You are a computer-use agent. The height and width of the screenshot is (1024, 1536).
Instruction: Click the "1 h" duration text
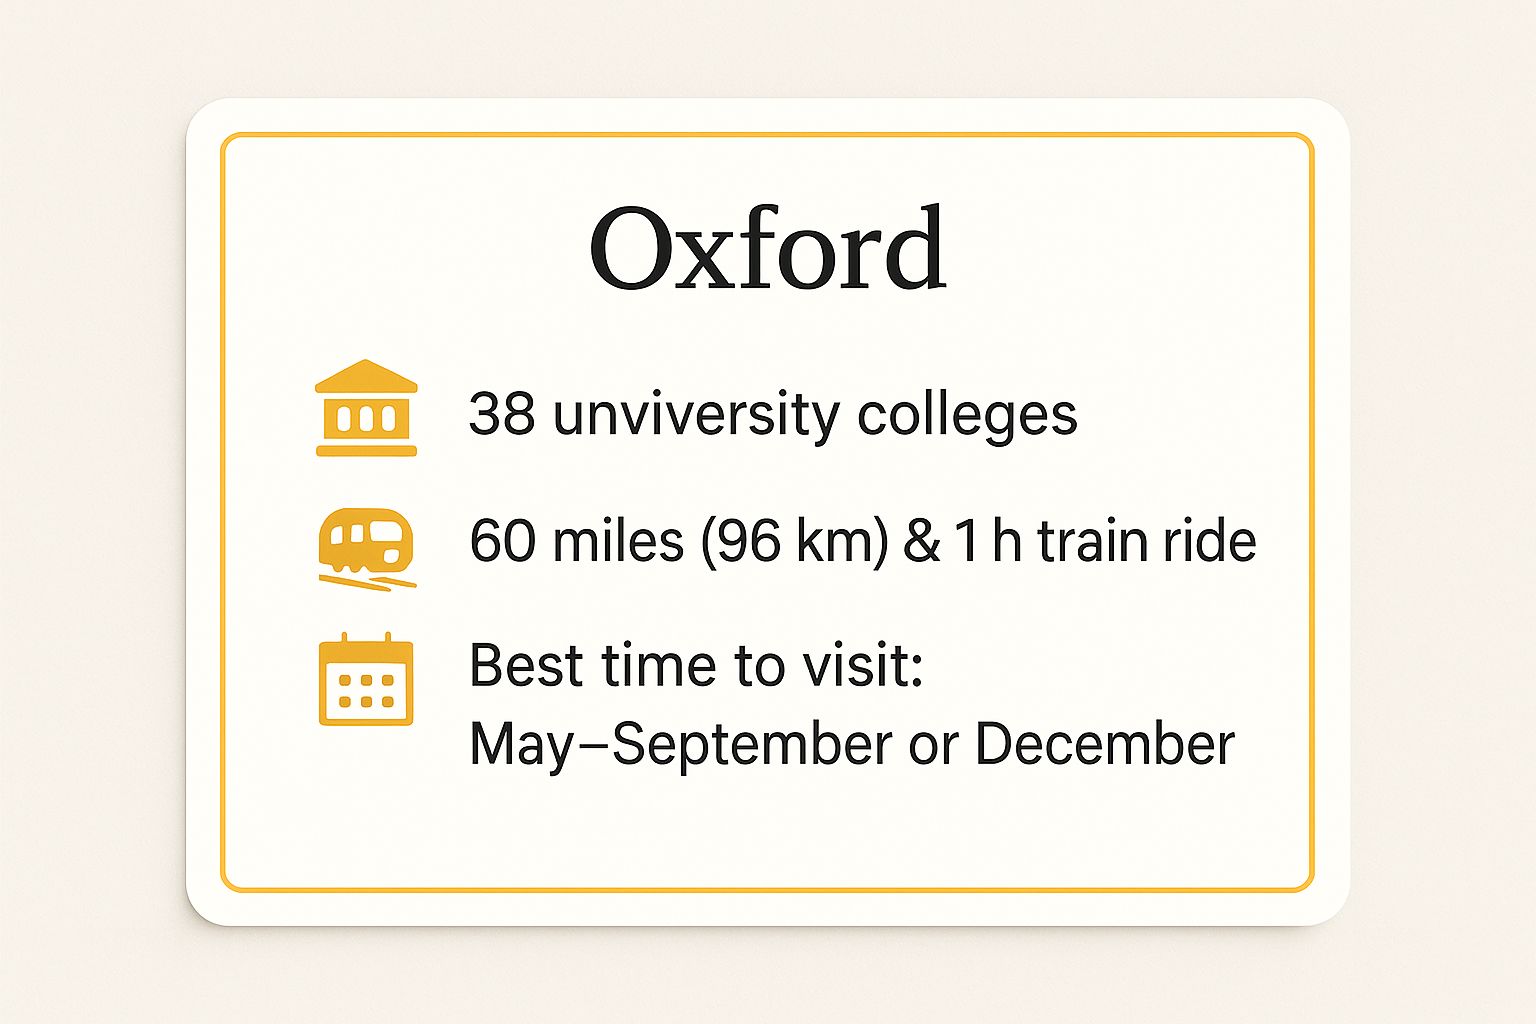(x=988, y=541)
